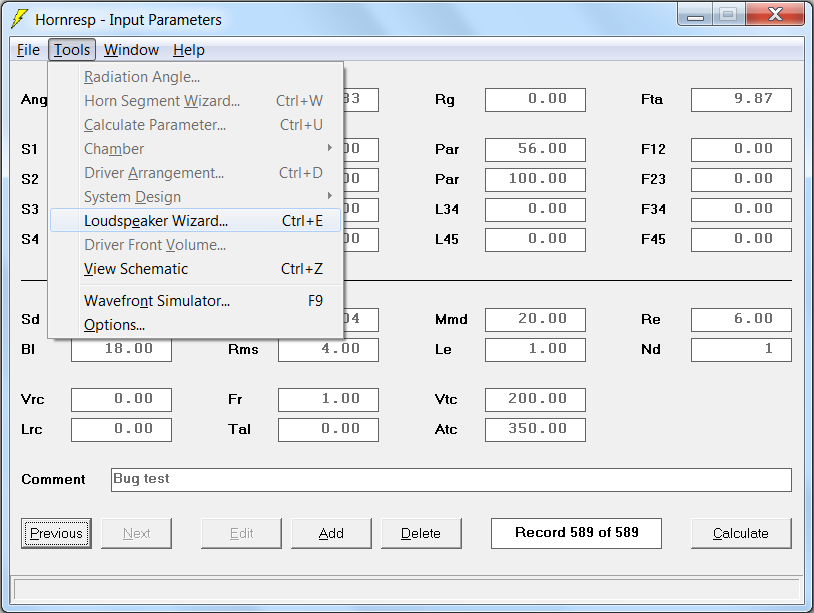Select the Bl field showing 18.00

point(121,350)
